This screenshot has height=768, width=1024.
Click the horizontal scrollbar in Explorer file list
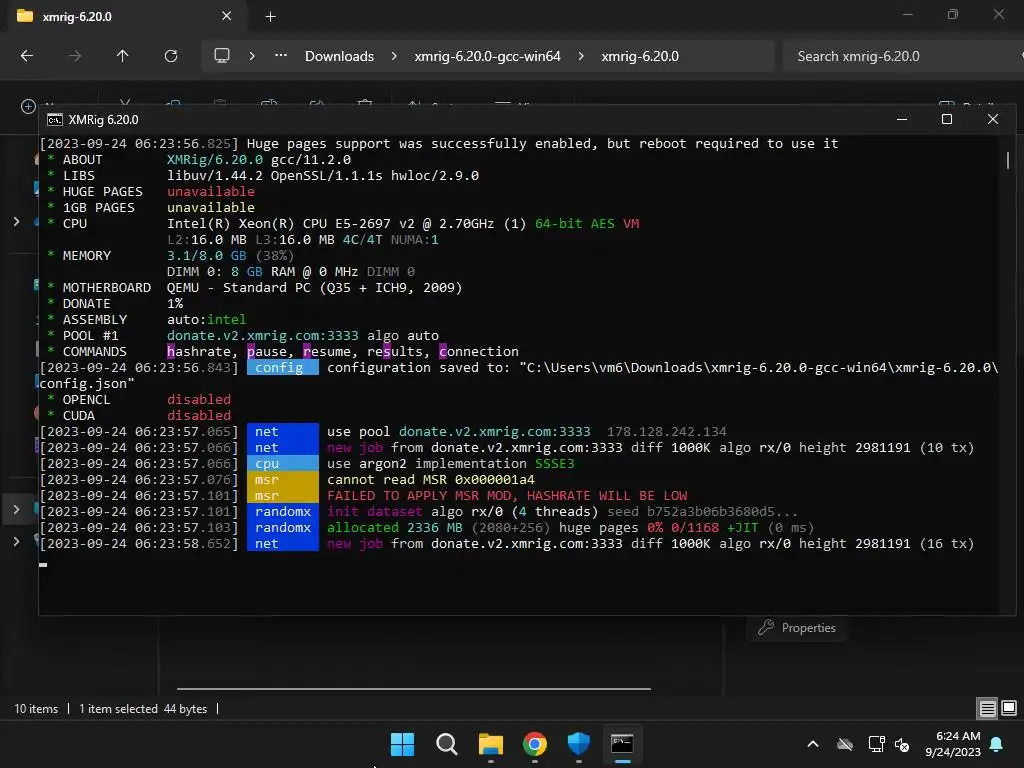point(413,688)
